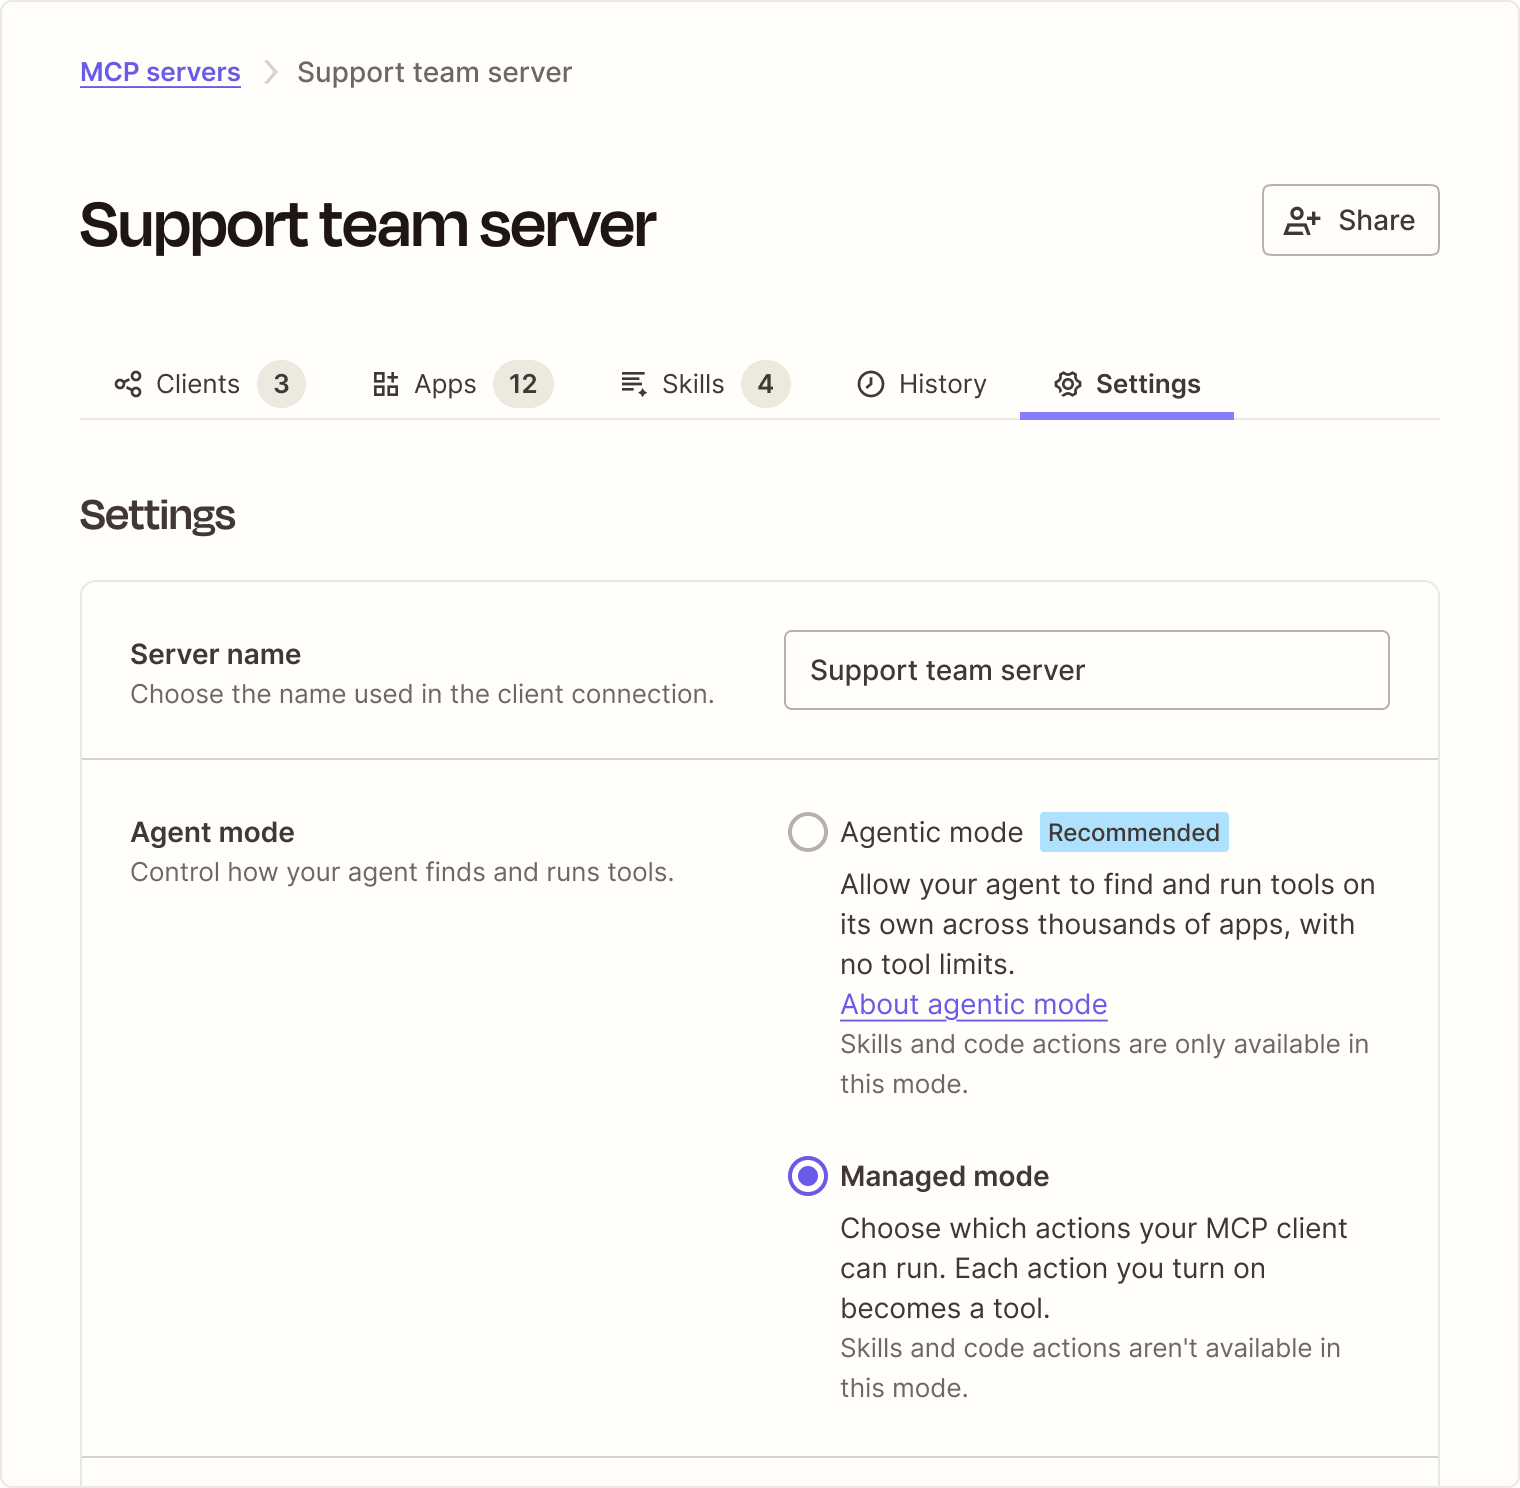Click the Recommended badge next to Agentic mode
The width and height of the screenshot is (1520, 1488).
coord(1134,832)
